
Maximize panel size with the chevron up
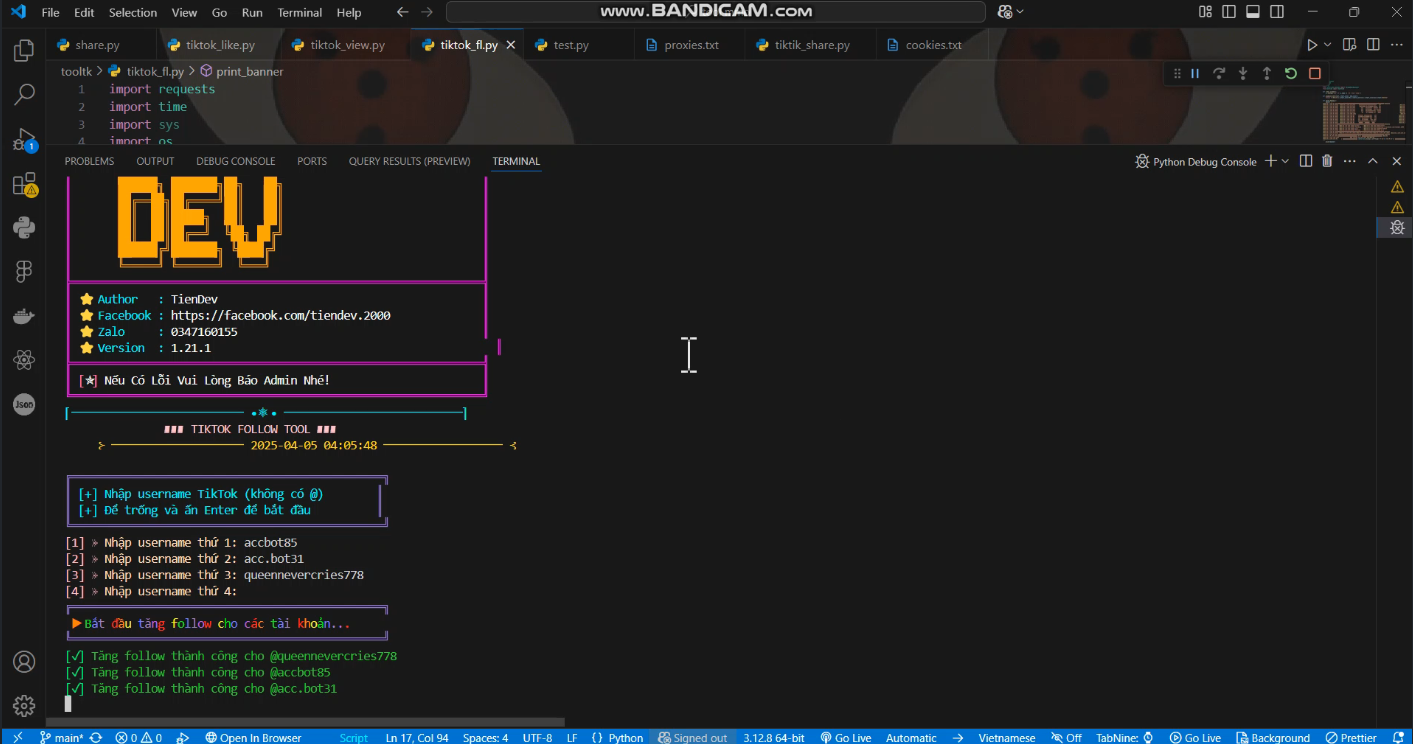[x=1373, y=161]
